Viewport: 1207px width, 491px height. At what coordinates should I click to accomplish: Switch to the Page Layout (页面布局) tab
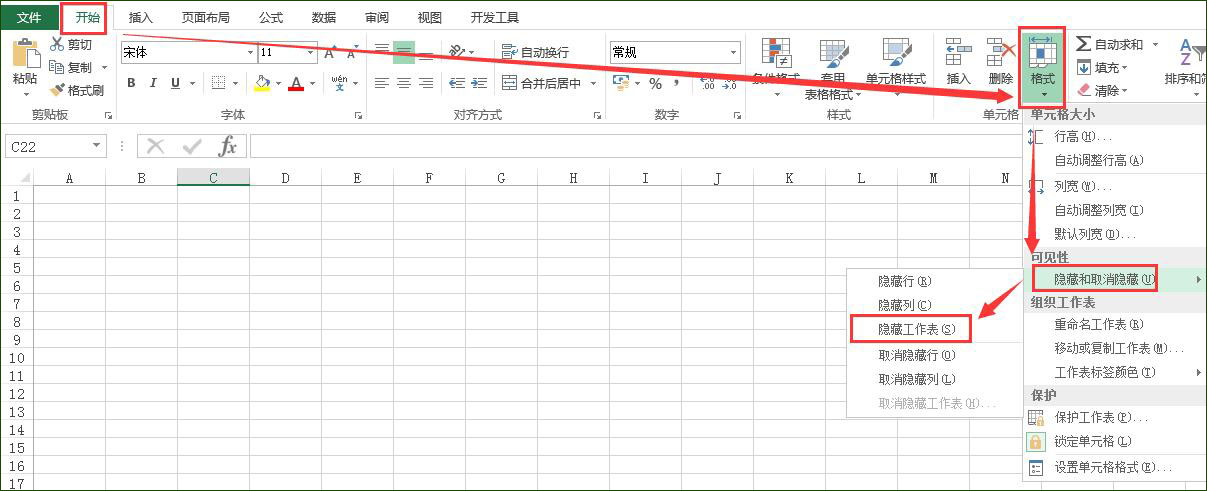coord(205,17)
